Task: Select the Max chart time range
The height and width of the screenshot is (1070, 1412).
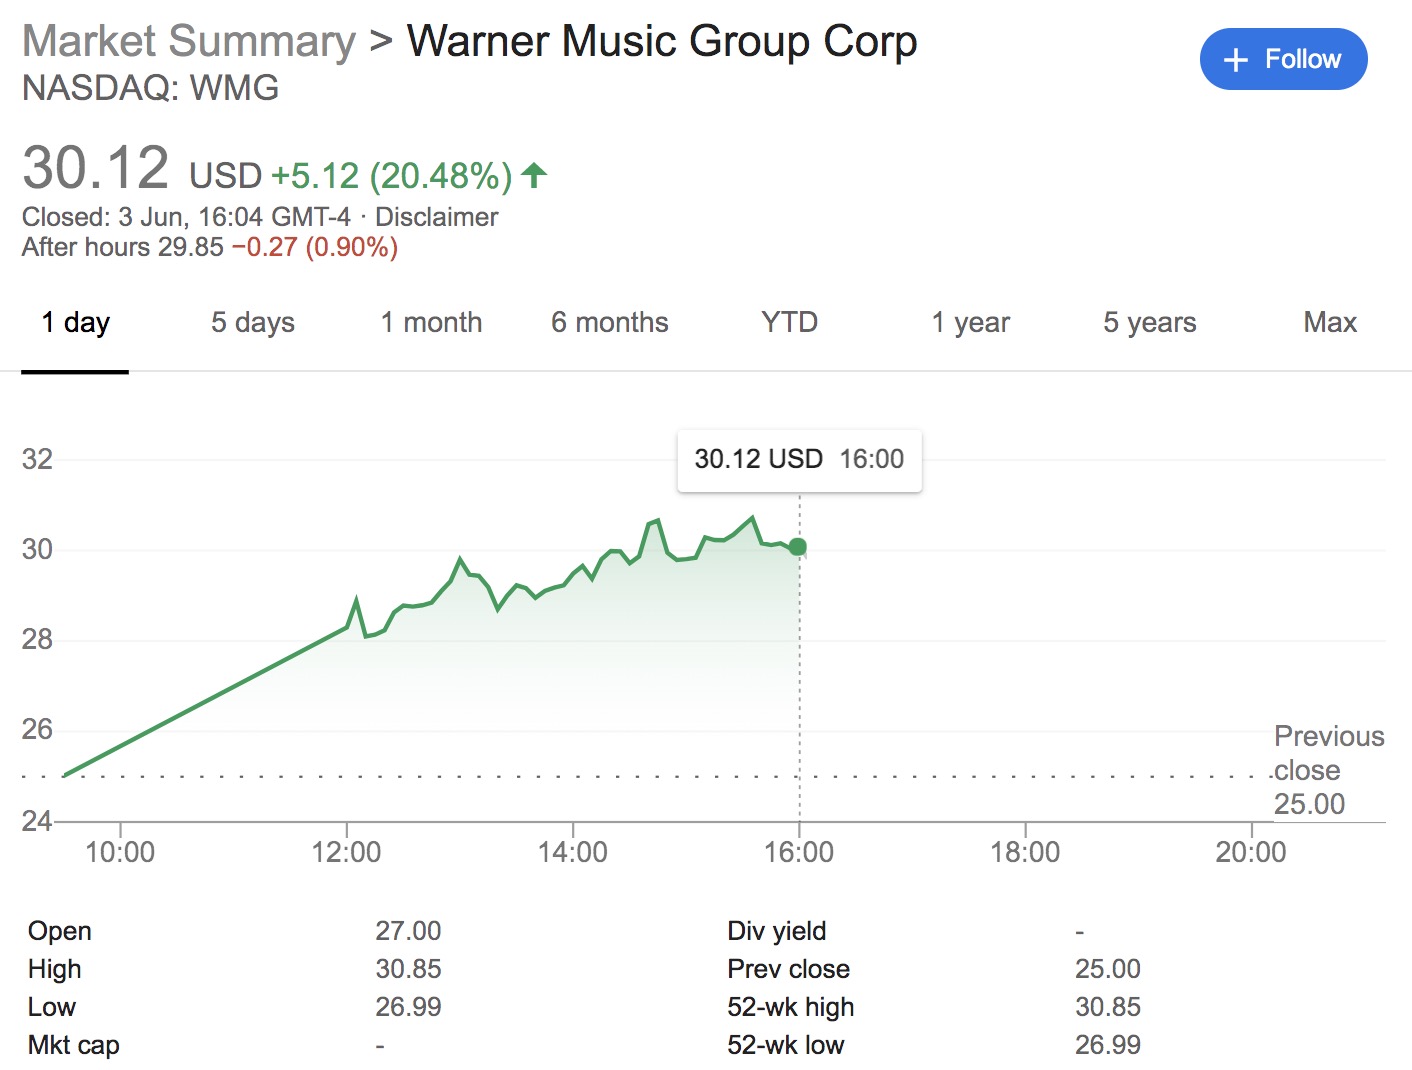Action: click(x=1329, y=322)
